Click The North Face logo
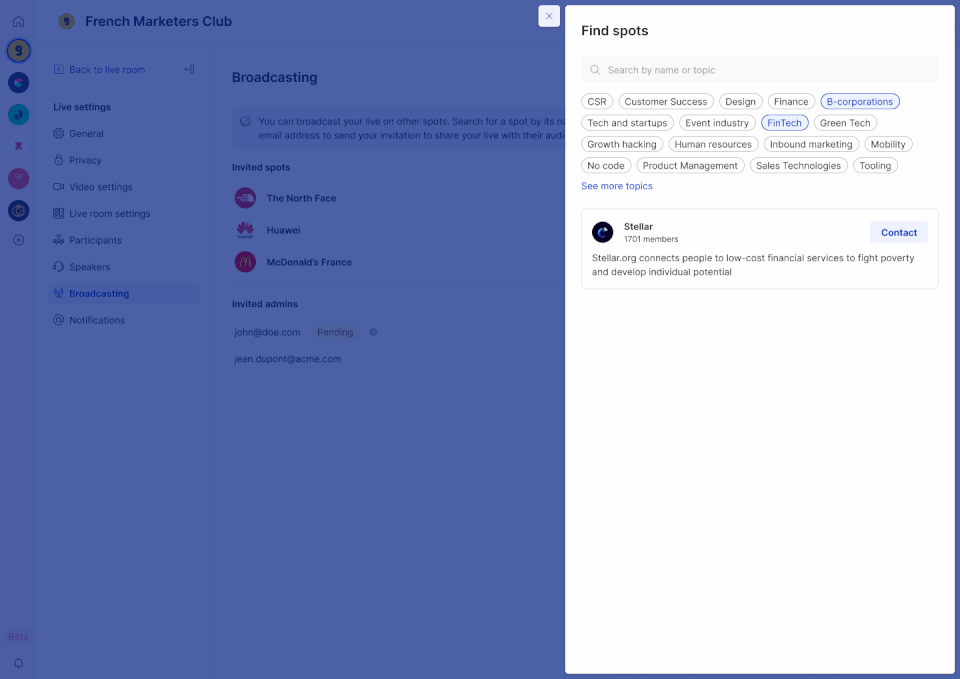The width and height of the screenshot is (960, 679). [x=246, y=198]
